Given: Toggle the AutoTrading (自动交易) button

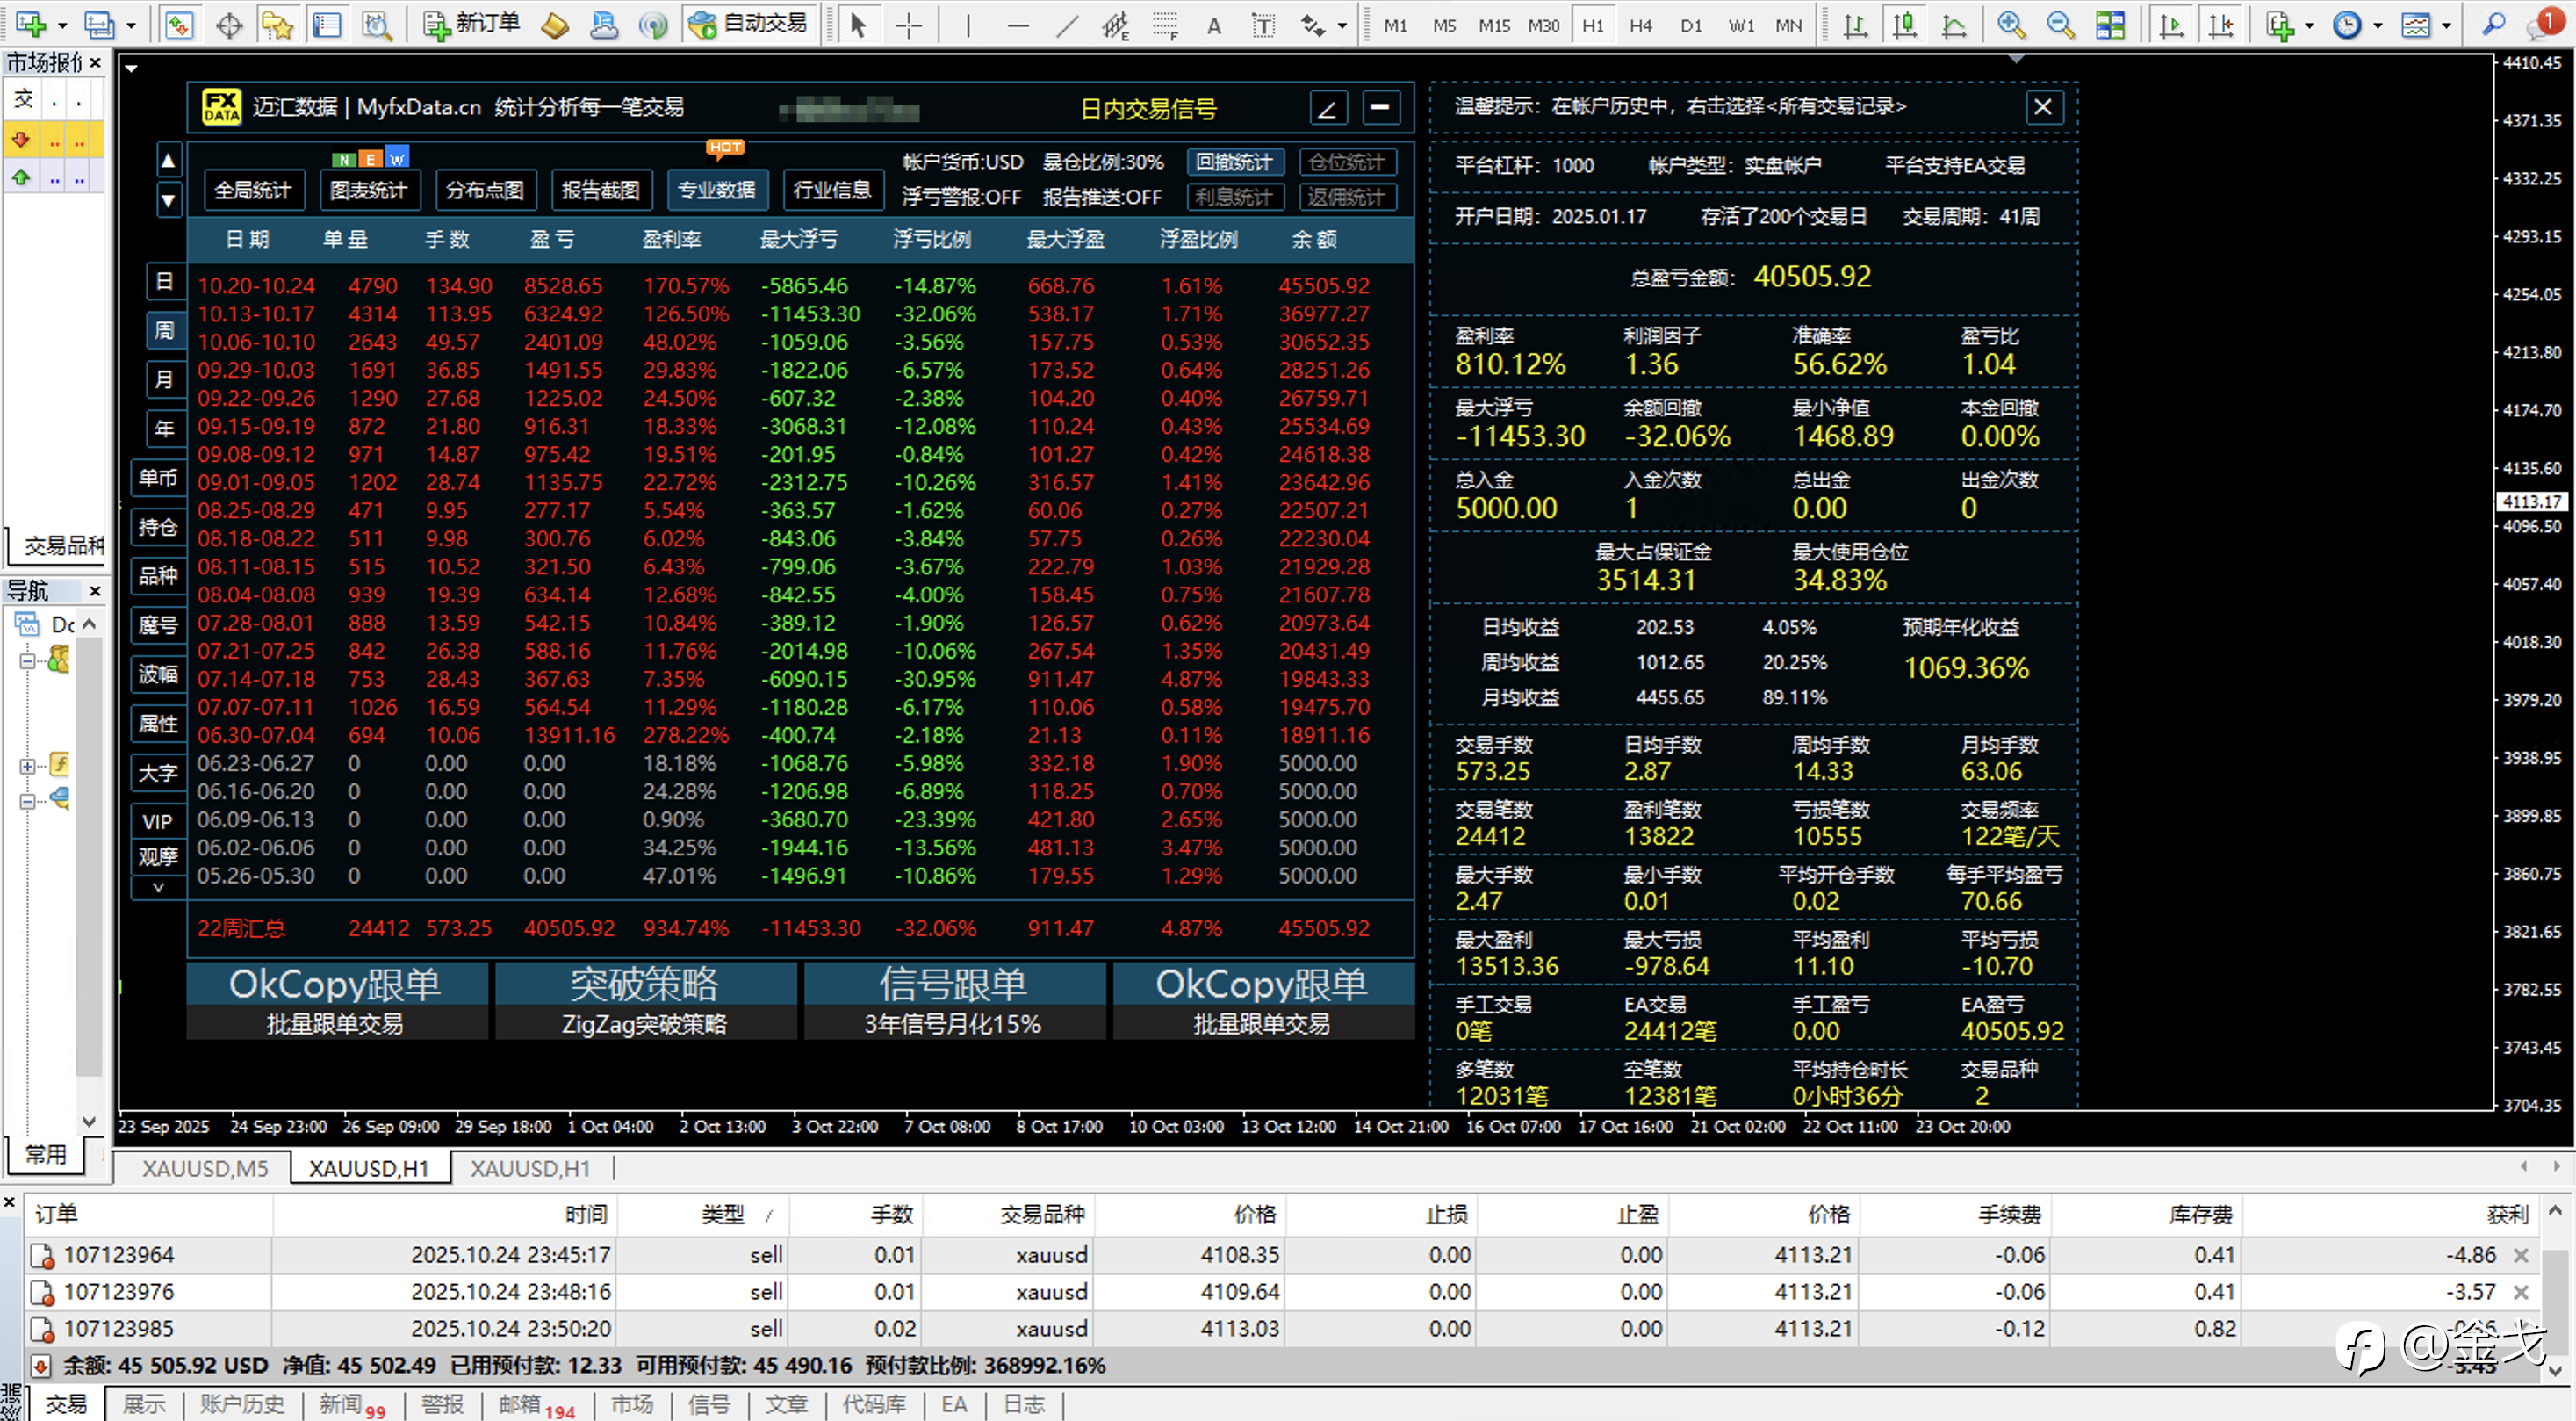Looking at the screenshot, I should [x=749, y=24].
